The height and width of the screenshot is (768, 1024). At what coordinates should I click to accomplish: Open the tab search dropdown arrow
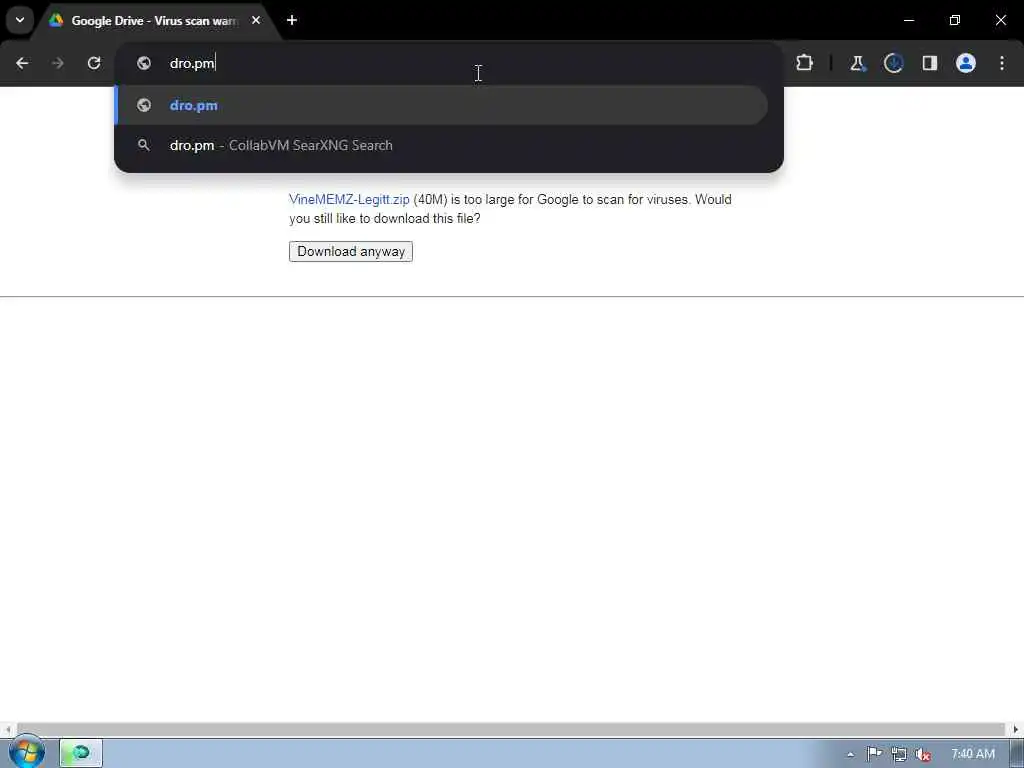click(x=20, y=20)
